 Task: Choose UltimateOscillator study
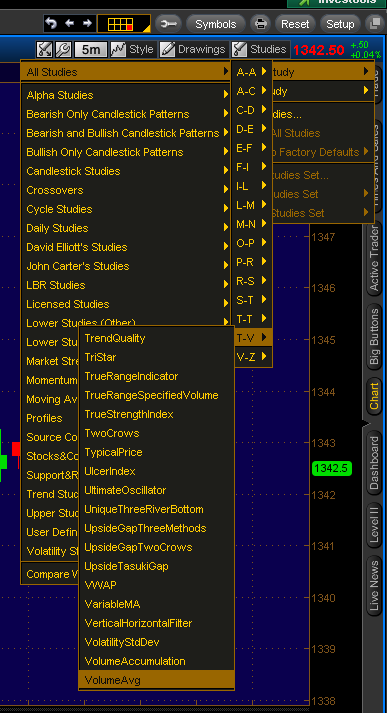156,490
